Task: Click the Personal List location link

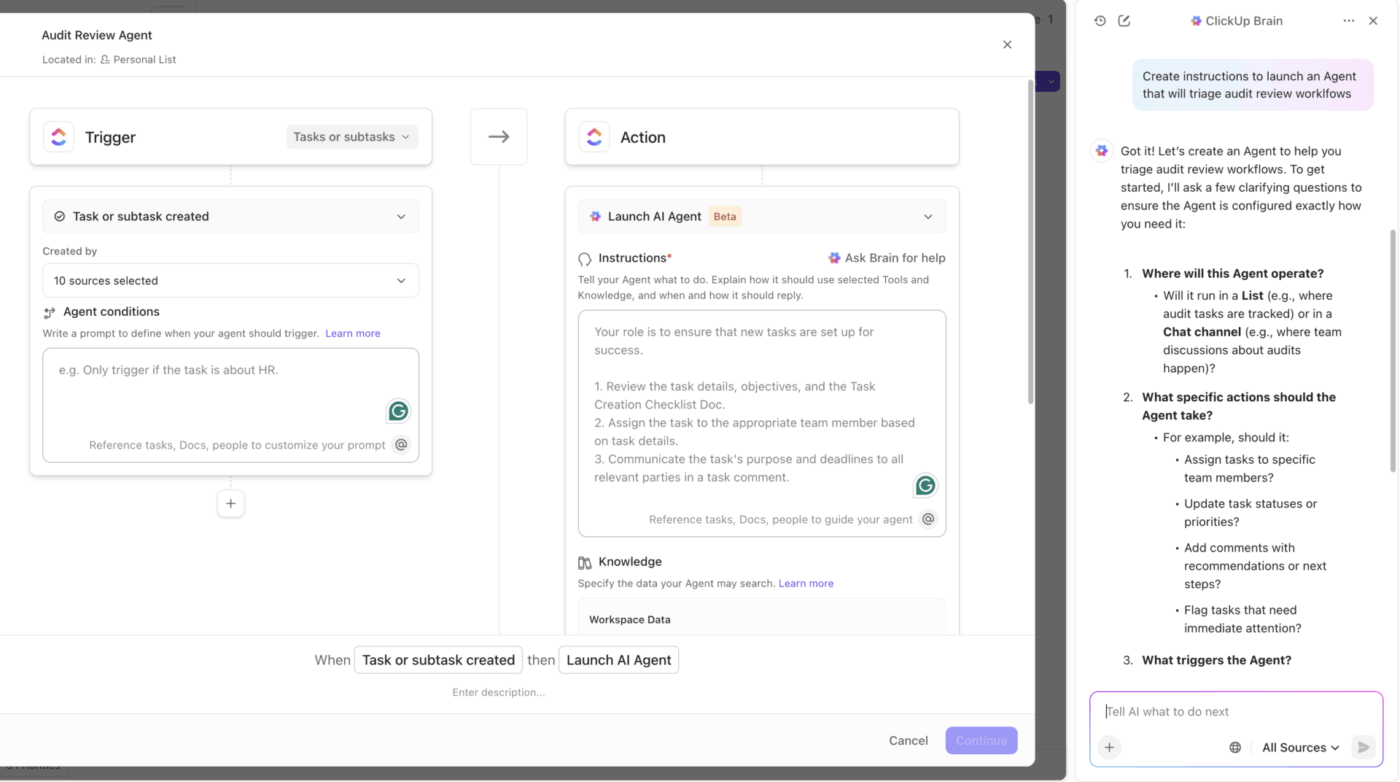Action: [x=138, y=60]
